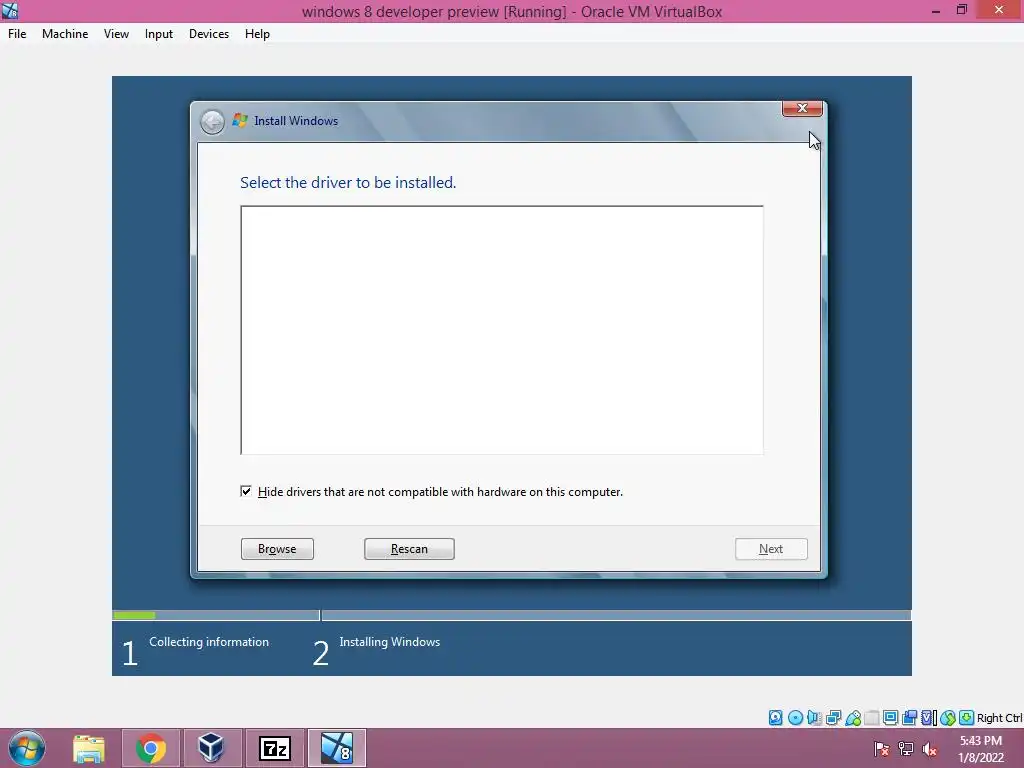The width and height of the screenshot is (1024, 768).
Task: Click the hard disk activity status icon
Action: pyautogui.click(x=775, y=718)
